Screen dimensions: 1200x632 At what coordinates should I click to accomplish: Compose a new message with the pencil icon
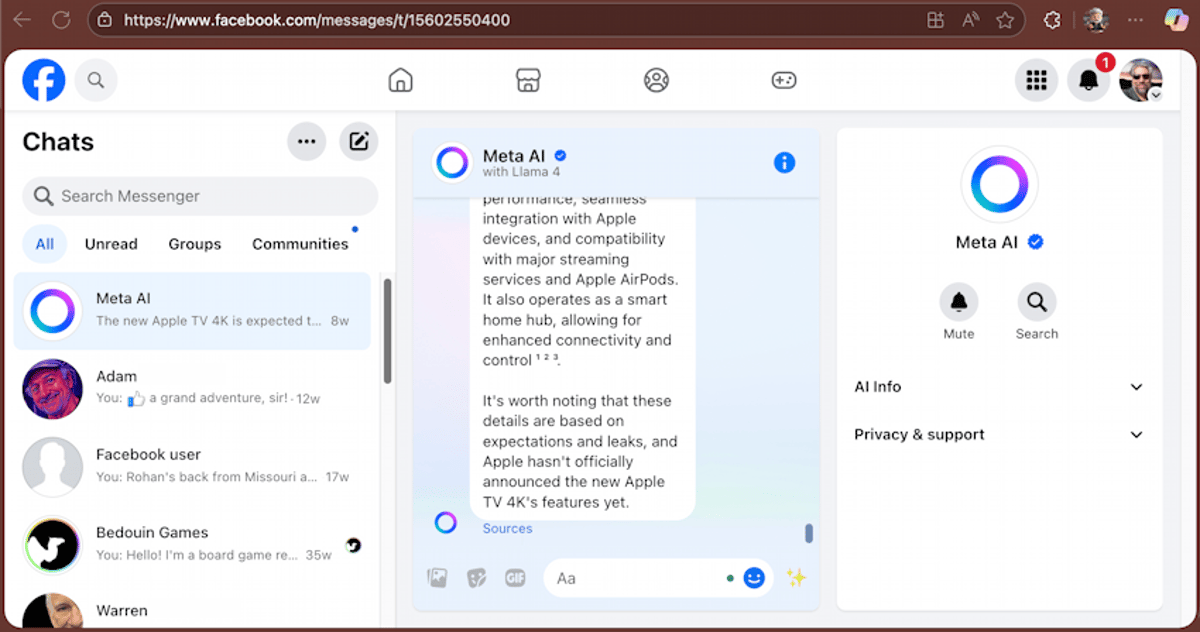point(358,141)
